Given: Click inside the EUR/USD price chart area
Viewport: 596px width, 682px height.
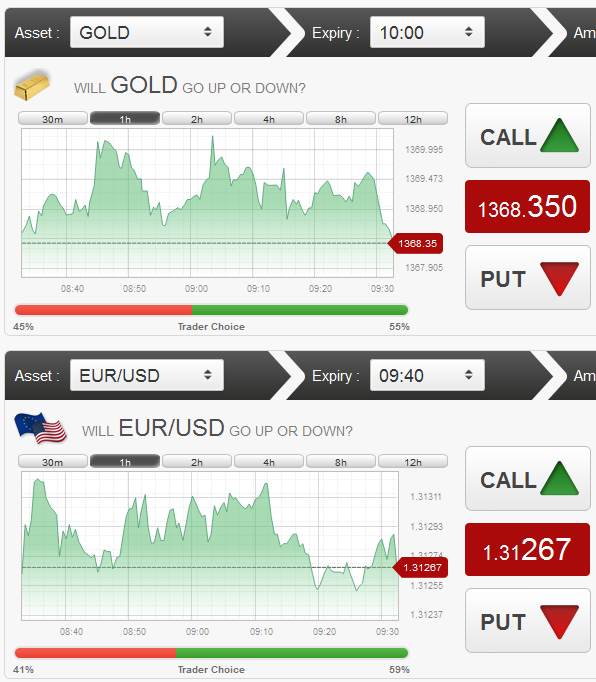Looking at the screenshot, I should [x=210, y=546].
